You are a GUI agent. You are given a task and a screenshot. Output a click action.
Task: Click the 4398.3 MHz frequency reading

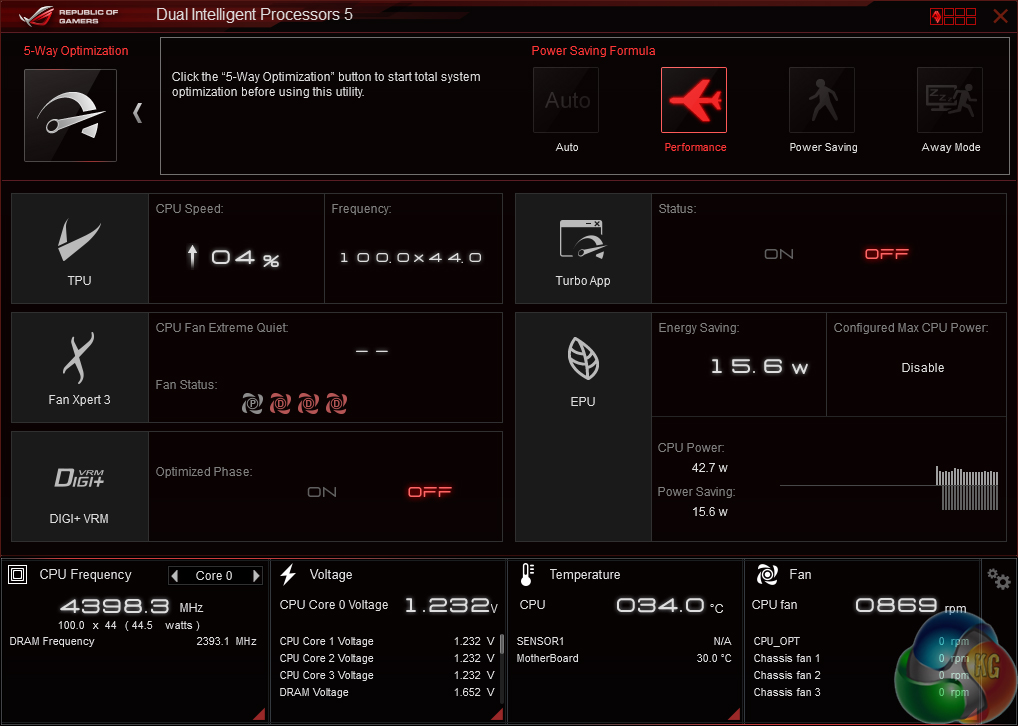[x=131, y=607]
